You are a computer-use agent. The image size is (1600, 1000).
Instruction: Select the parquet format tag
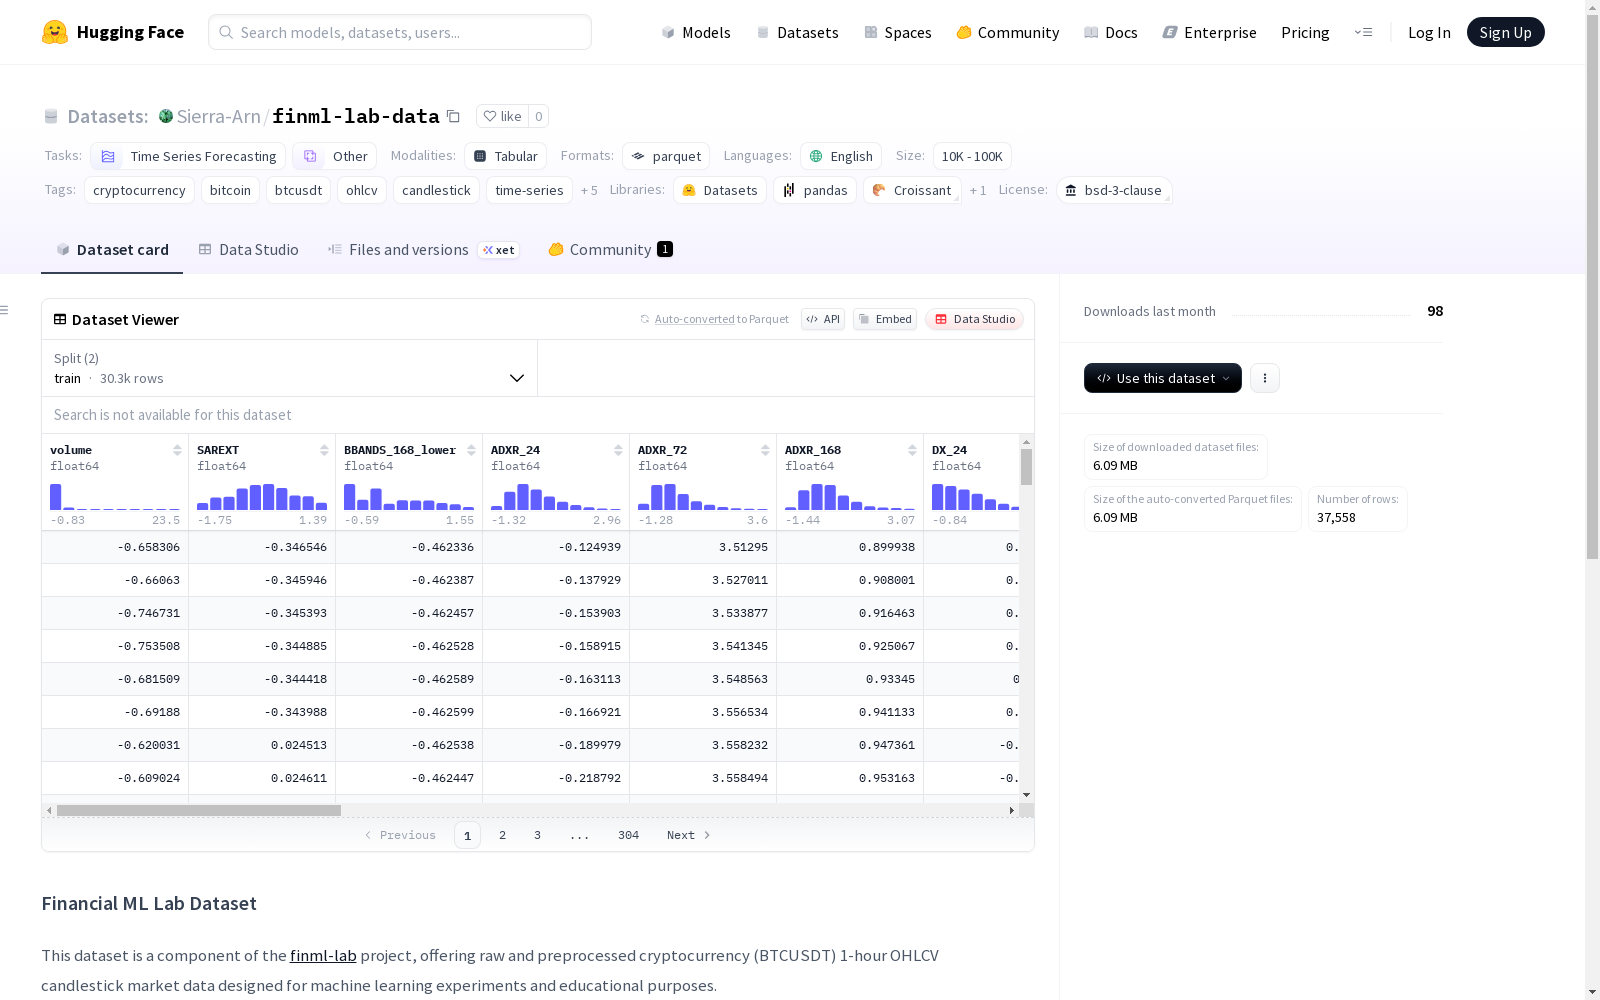666,156
